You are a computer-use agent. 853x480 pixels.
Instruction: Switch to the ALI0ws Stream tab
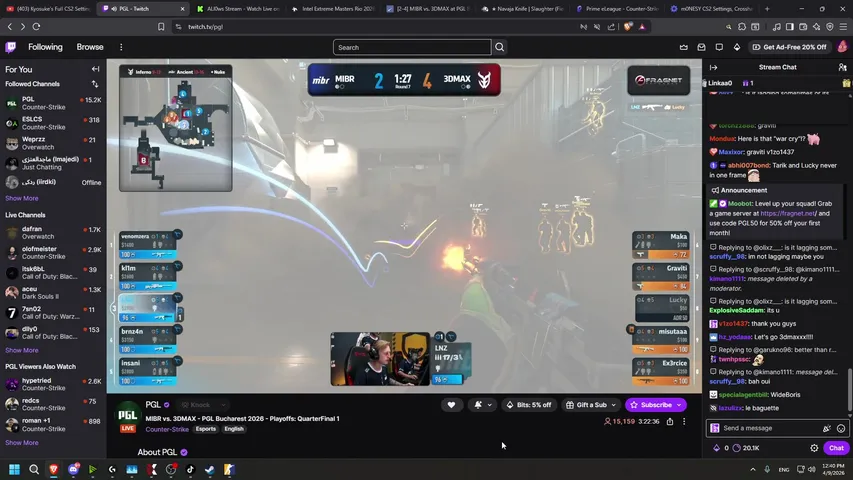(238, 9)
